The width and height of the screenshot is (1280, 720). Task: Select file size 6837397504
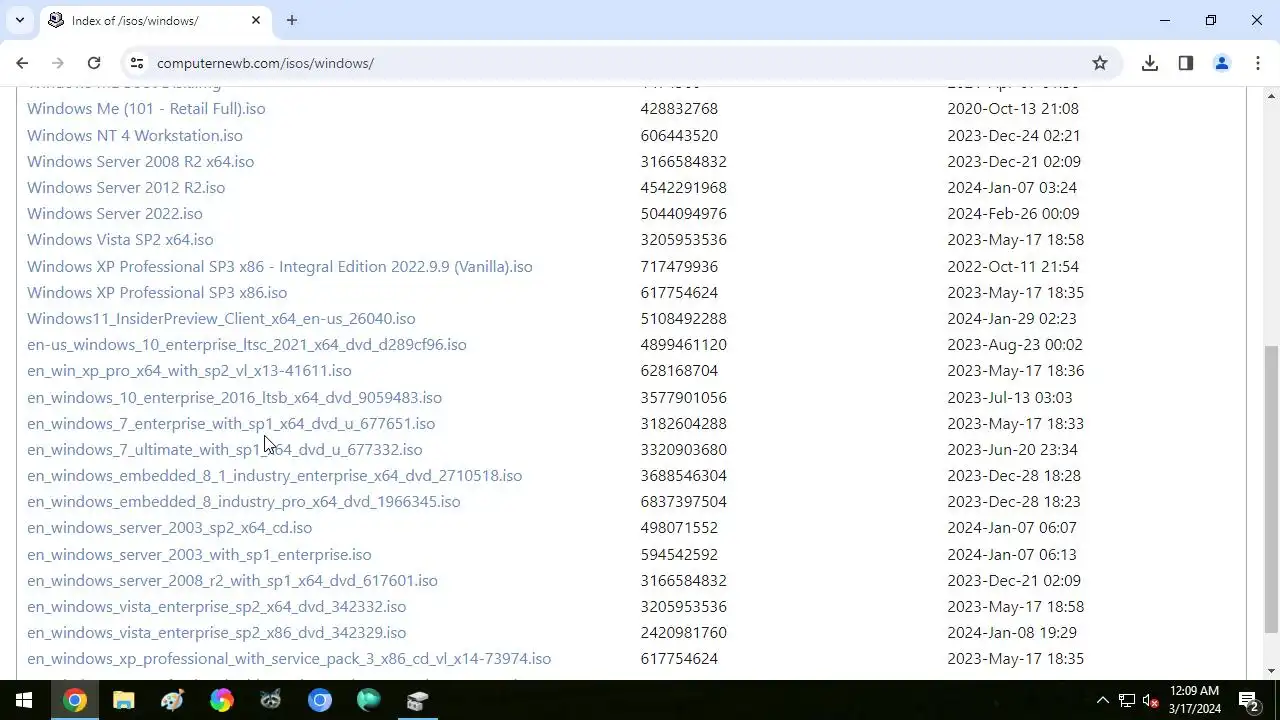(x=684, y=501)
